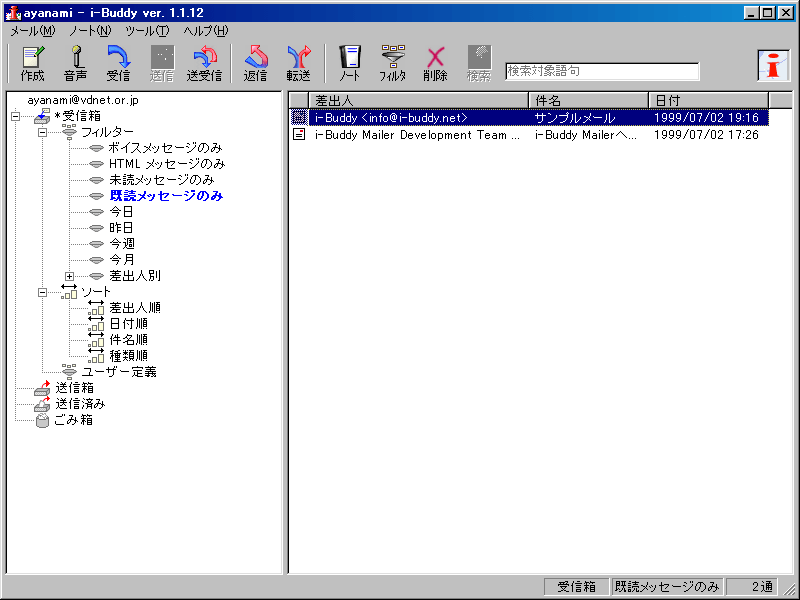Open the ノート note tool
The height and width of the screenshot is (600, 800).
(350, 63)
